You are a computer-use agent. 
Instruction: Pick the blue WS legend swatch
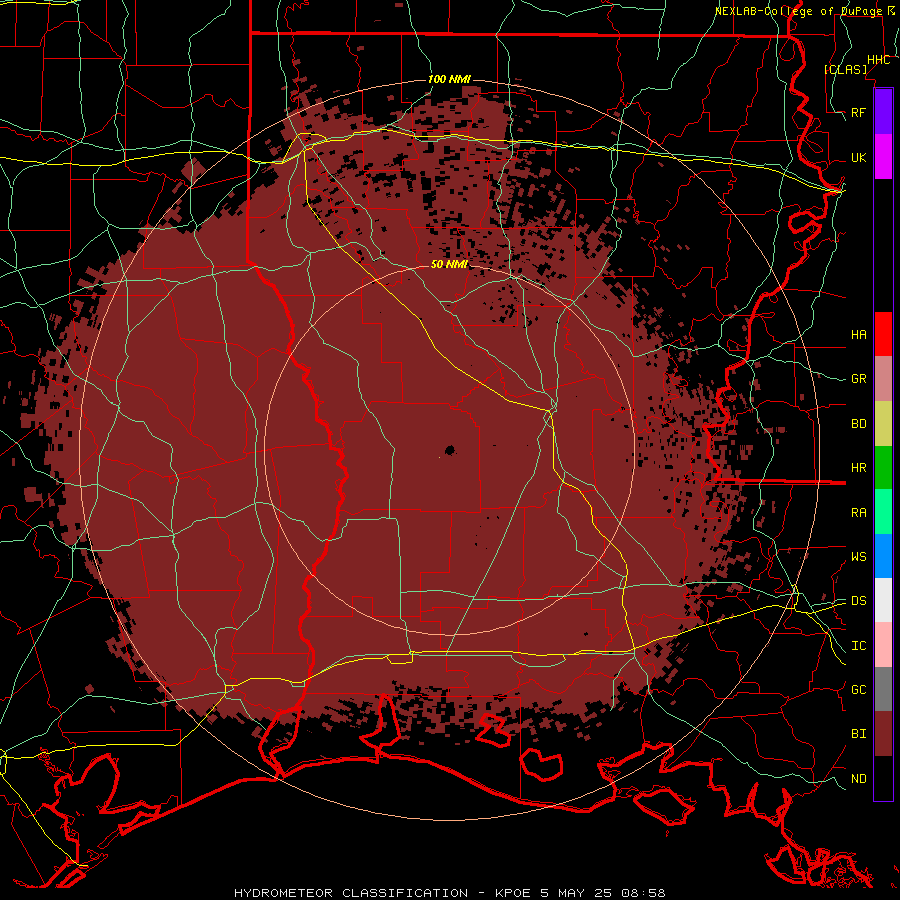click(883, 556)
